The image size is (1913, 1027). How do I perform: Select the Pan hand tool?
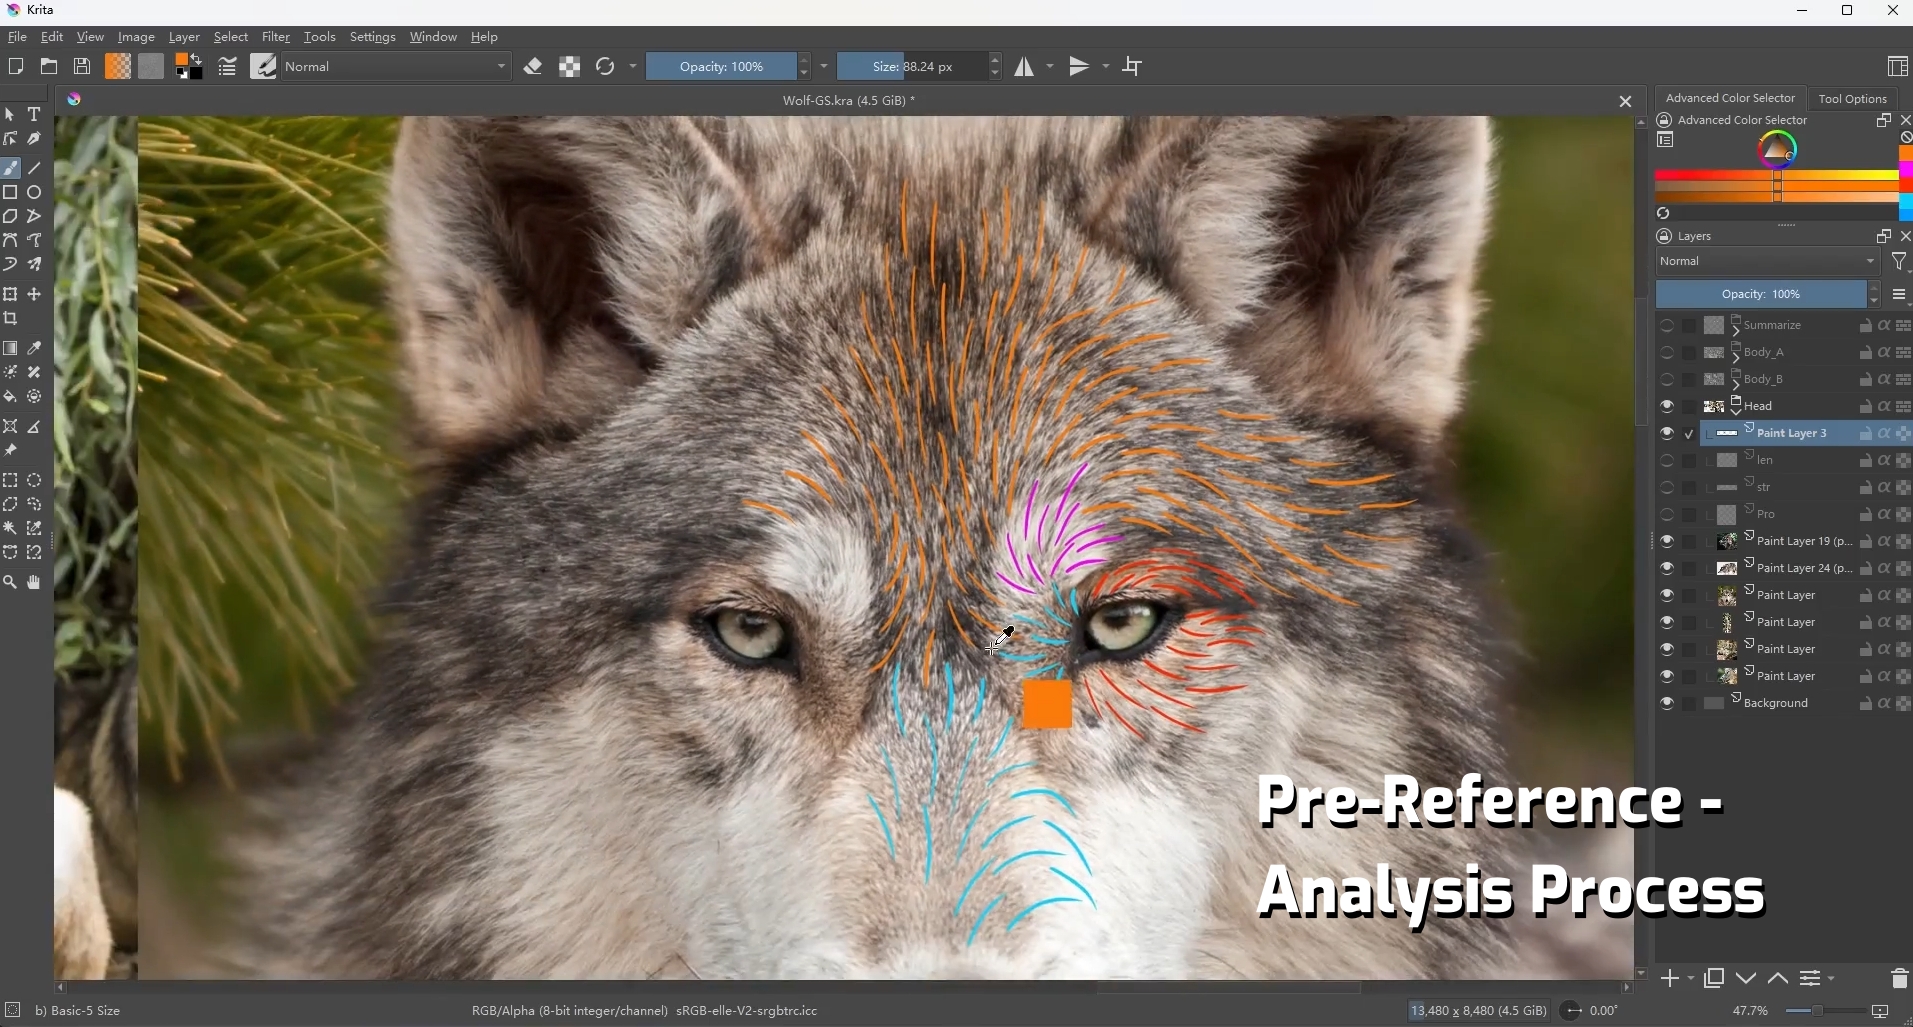point(34,582)
